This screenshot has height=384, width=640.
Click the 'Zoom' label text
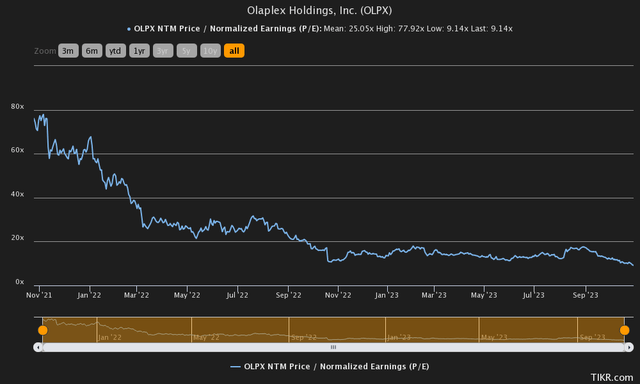pos(45,51)
